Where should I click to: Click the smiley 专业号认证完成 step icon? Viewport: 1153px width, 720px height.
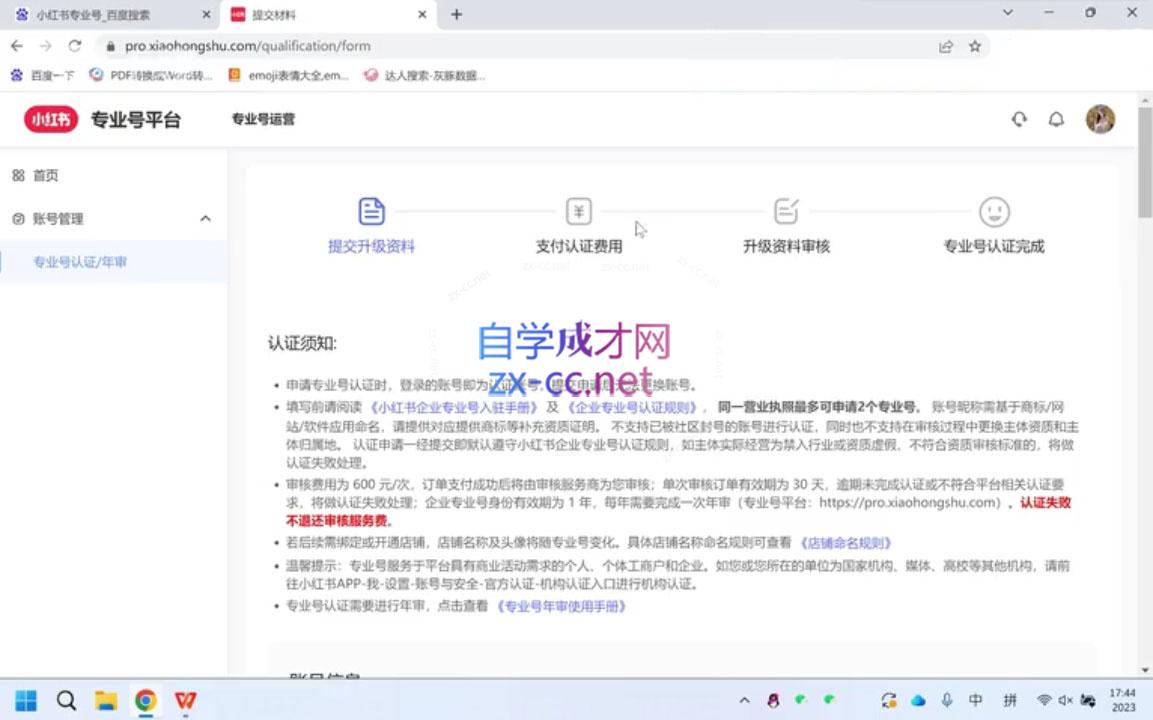coord(993,211)
